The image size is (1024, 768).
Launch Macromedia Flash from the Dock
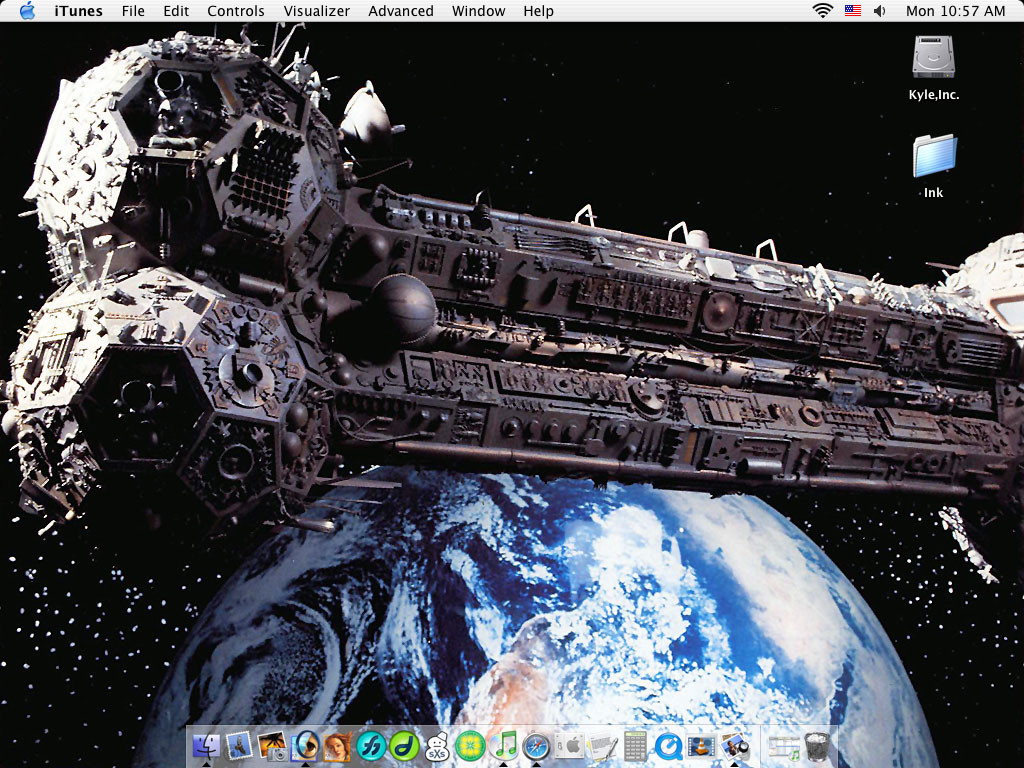click(x=371, y=746)
